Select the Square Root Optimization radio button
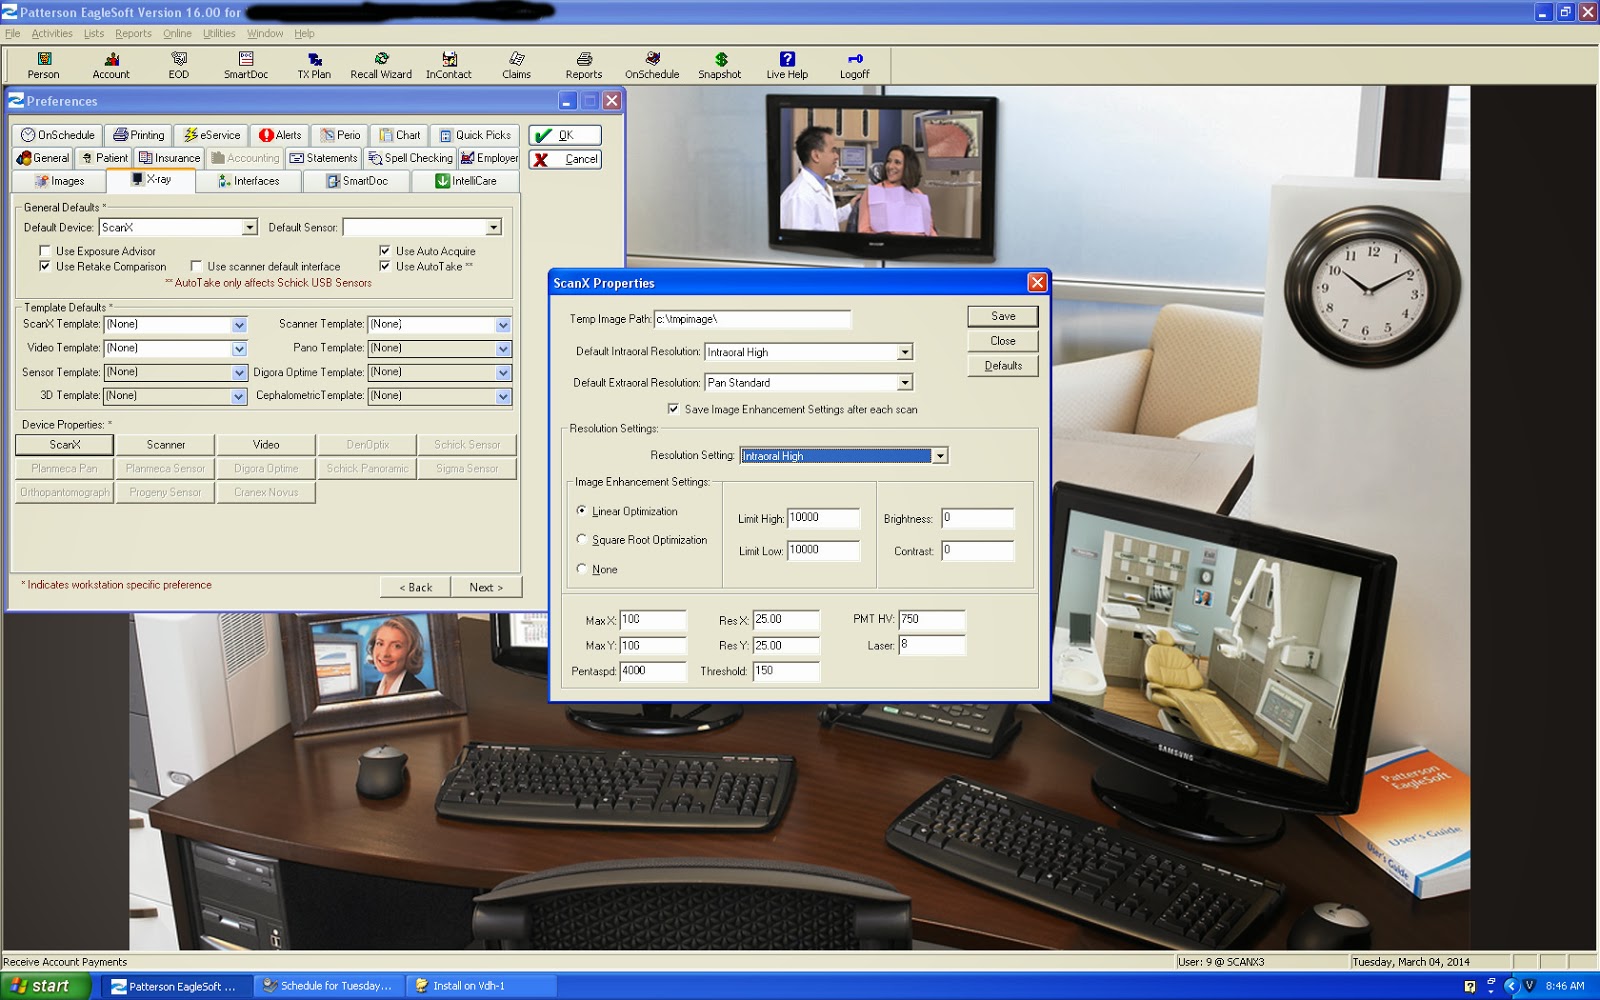The image size is (1600, 1000). pos(582,539)
